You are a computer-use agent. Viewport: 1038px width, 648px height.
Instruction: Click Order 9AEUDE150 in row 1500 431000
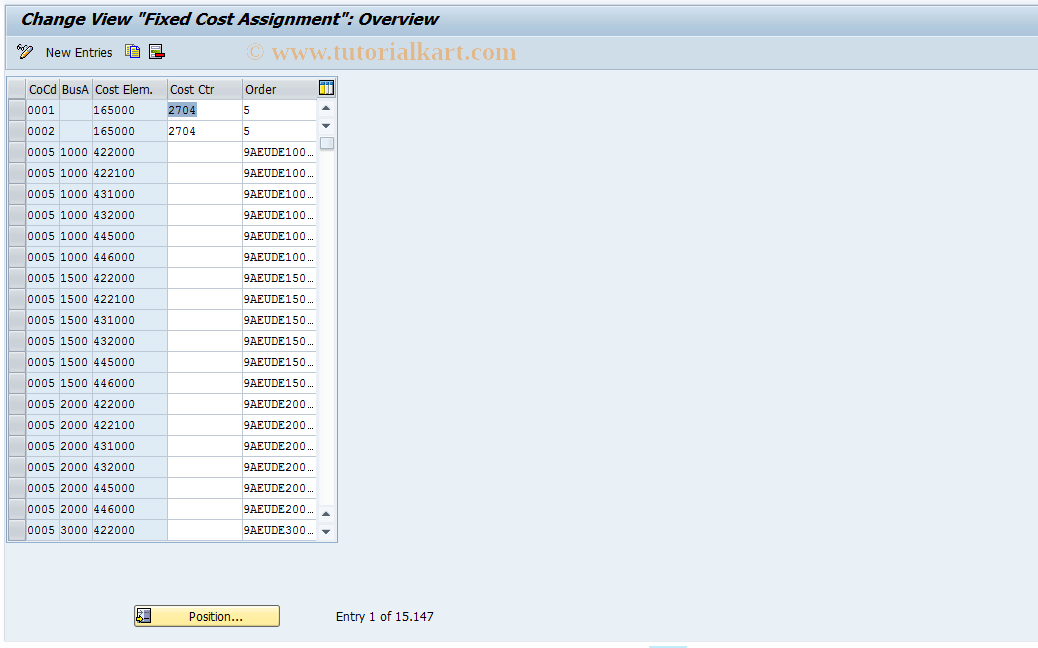click(279, 320)
